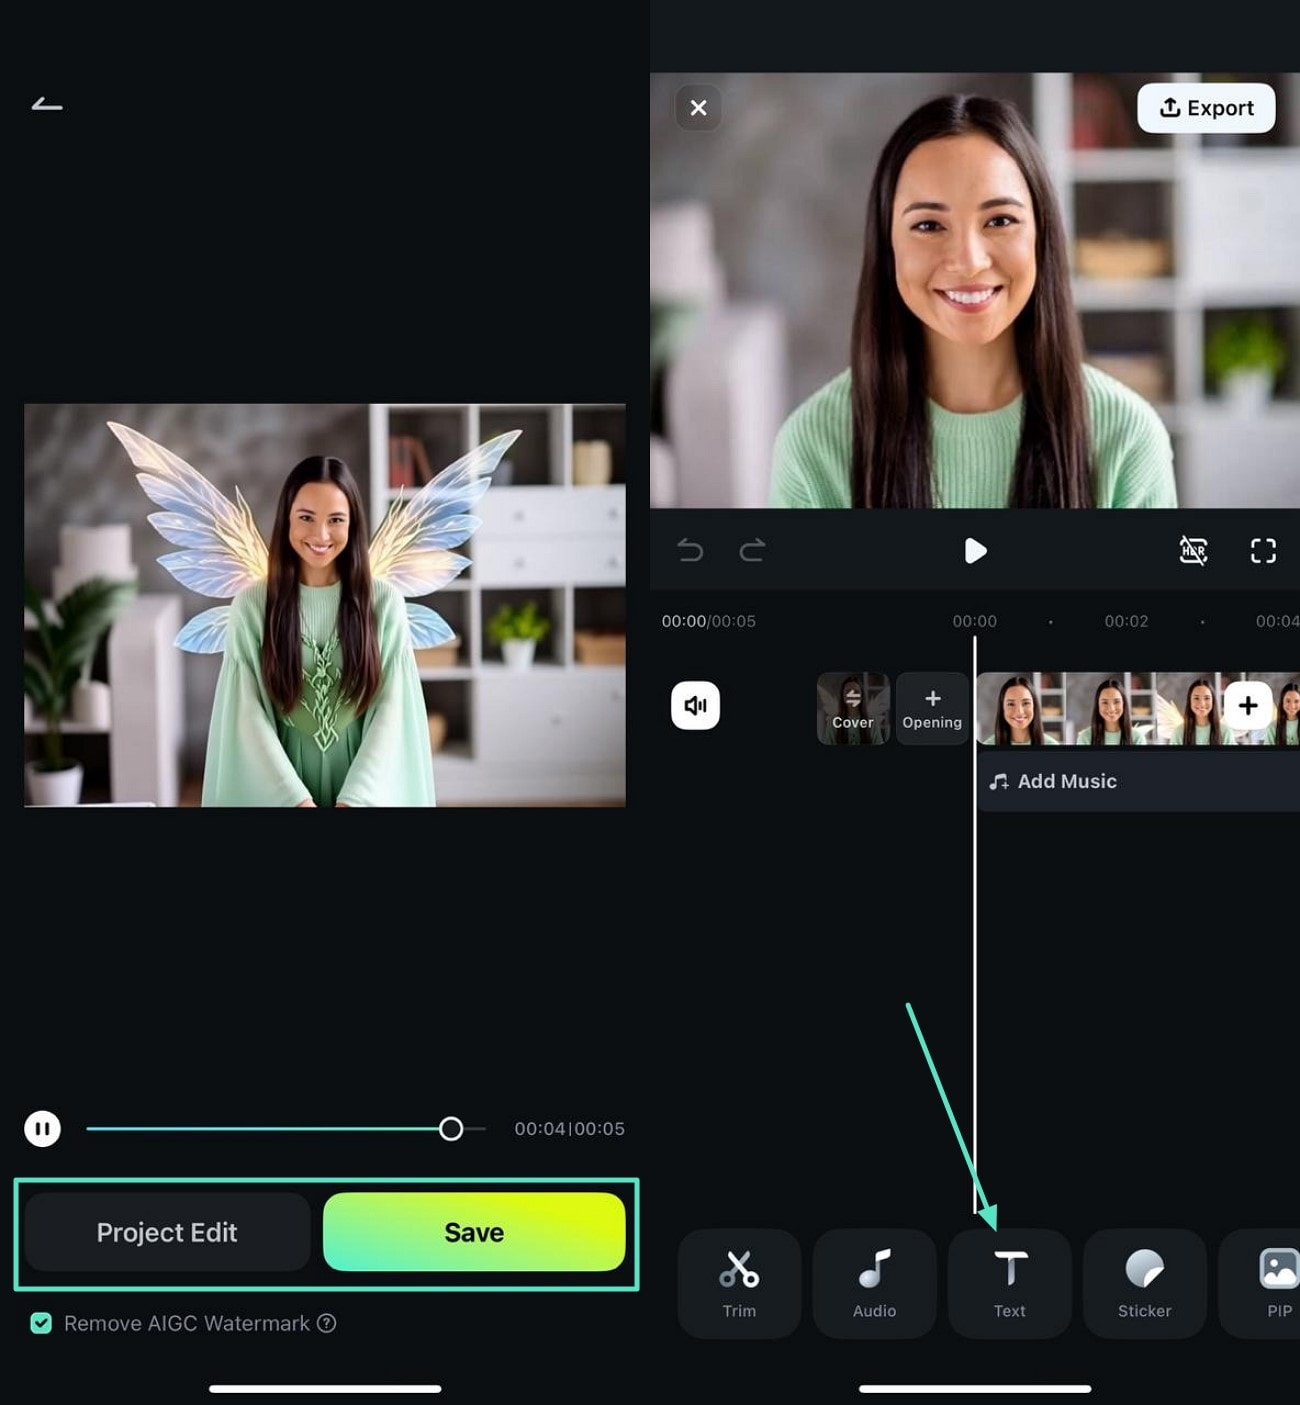Go back using the arrow icon
This screenshot has width=1300, height=1405.
click(x=47, y=104)
